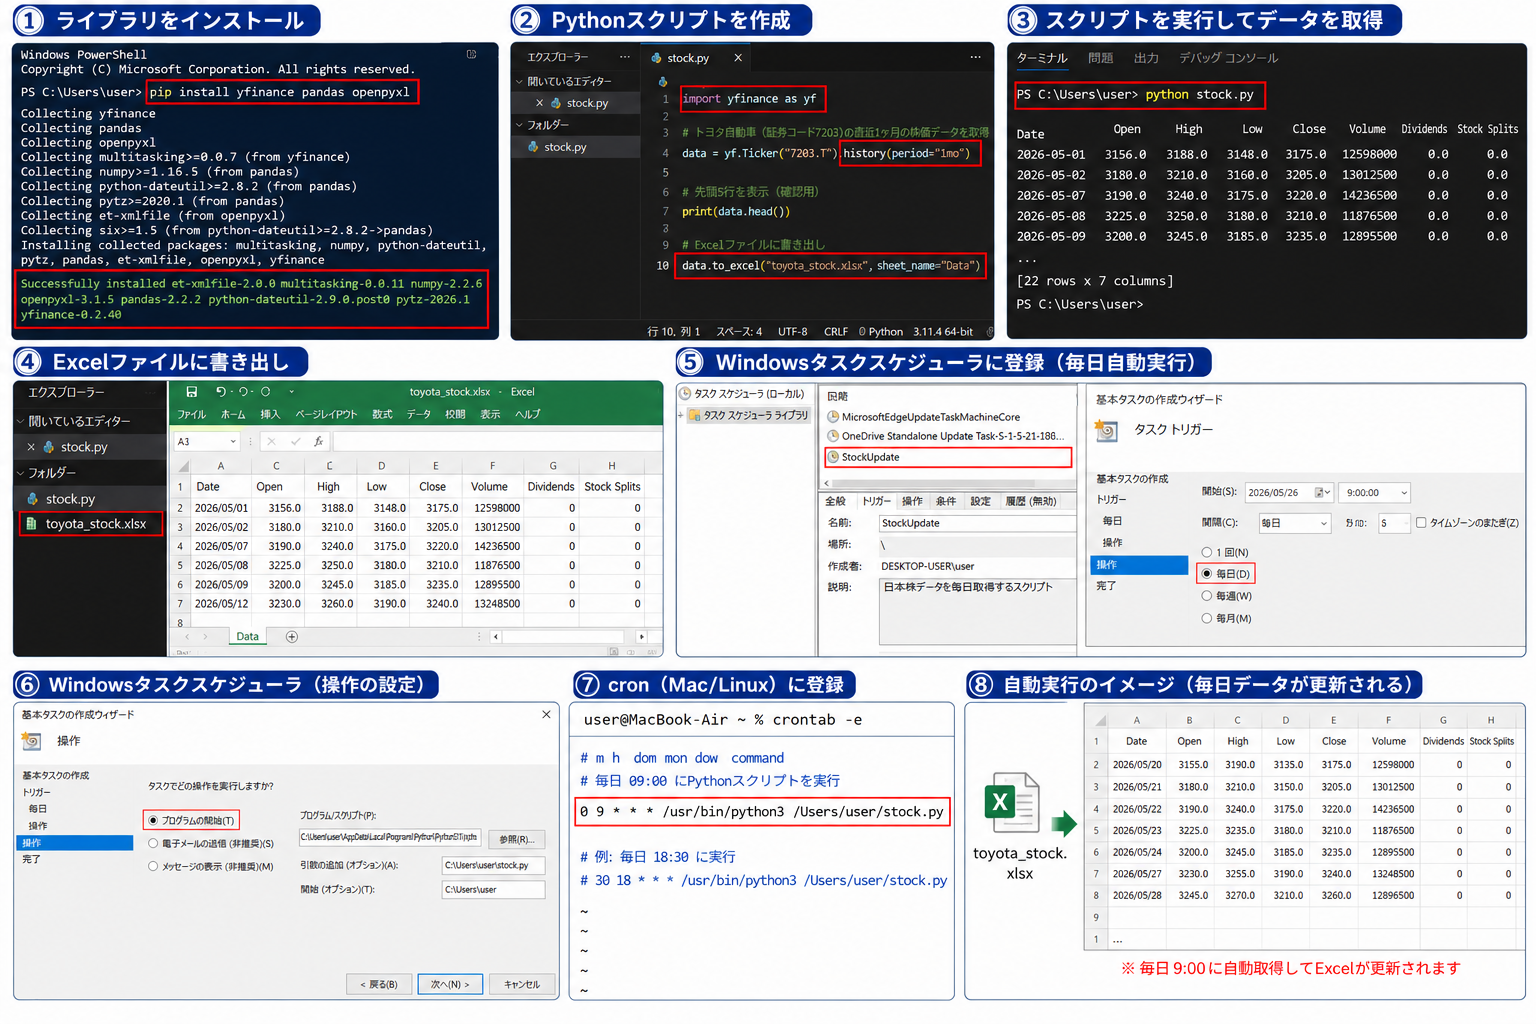This screenshot has width=1536, height=1024.
Task: Open the calendar picker for start date
Action: click(1323, 492)
